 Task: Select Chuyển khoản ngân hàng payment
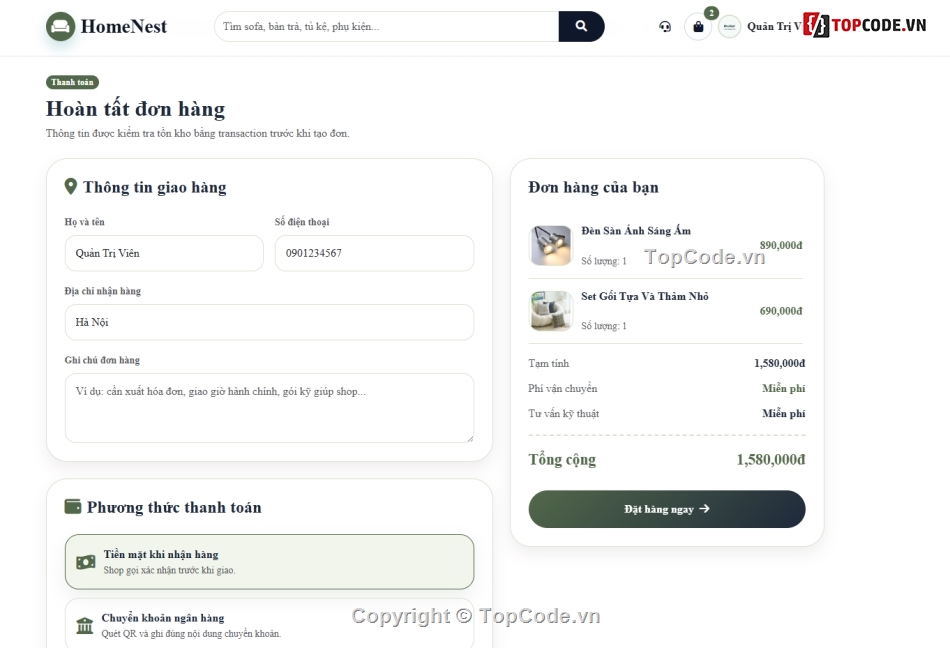point(270,625)
